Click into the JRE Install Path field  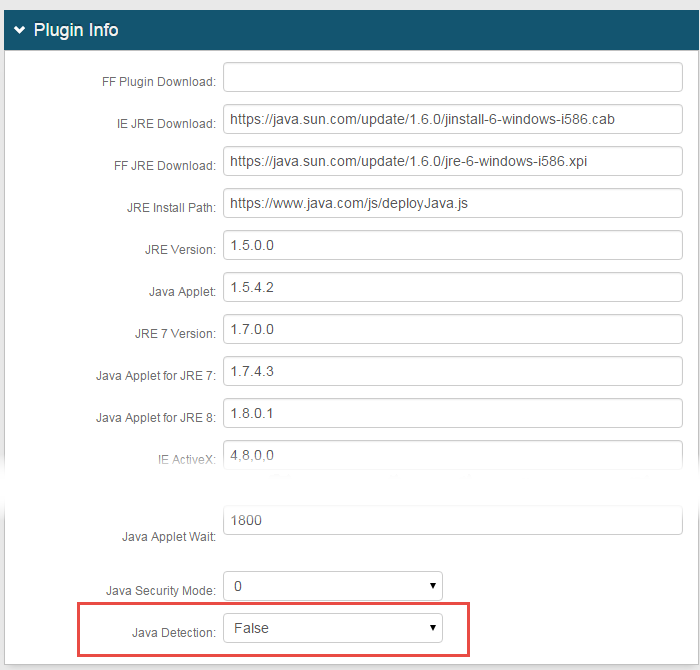[452, 203]
